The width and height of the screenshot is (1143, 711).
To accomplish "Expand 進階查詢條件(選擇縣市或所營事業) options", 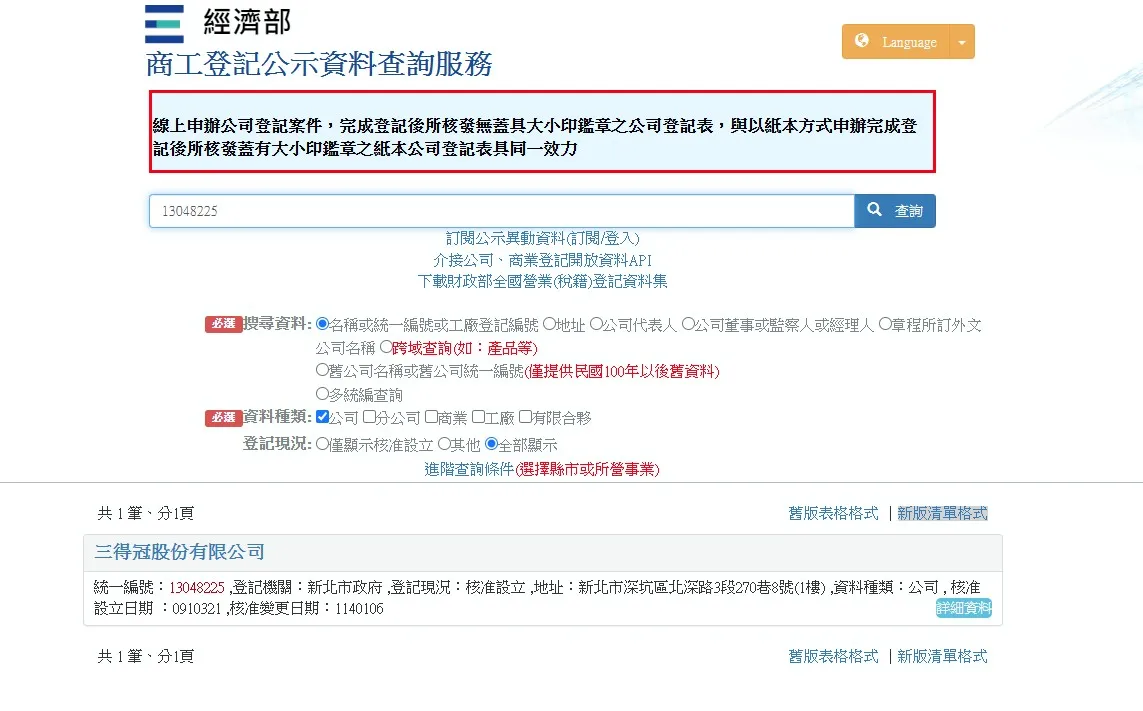I will (542, 470).
